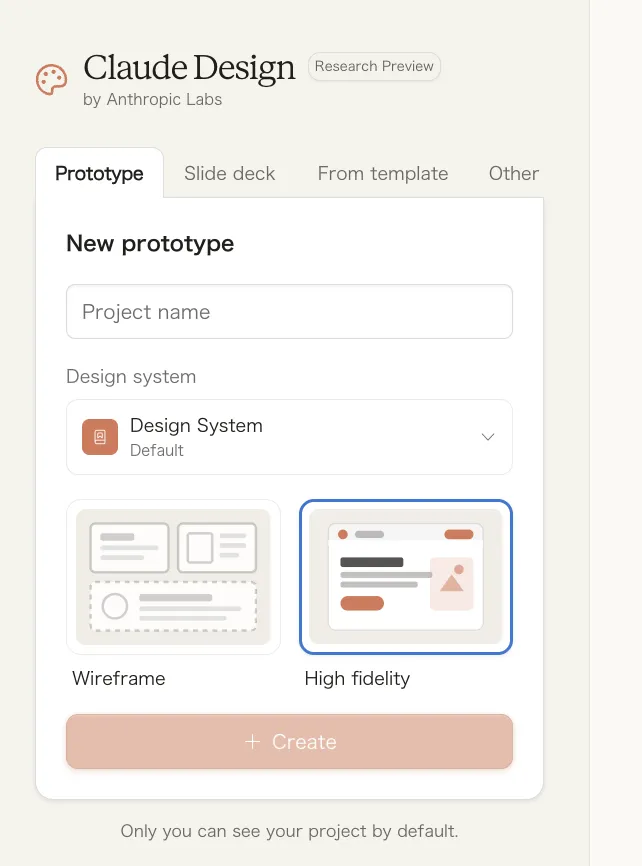Click the Claude Design title text
Viewport: 642px width, 866px height.
(190, 68)
